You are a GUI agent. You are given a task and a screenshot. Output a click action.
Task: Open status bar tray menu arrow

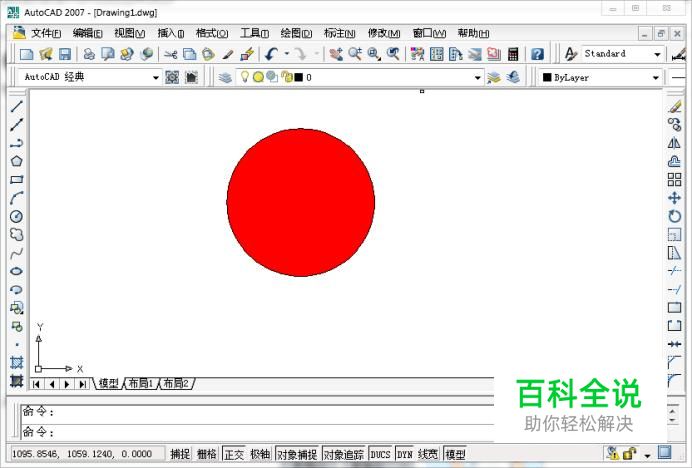tap(647, 455)
